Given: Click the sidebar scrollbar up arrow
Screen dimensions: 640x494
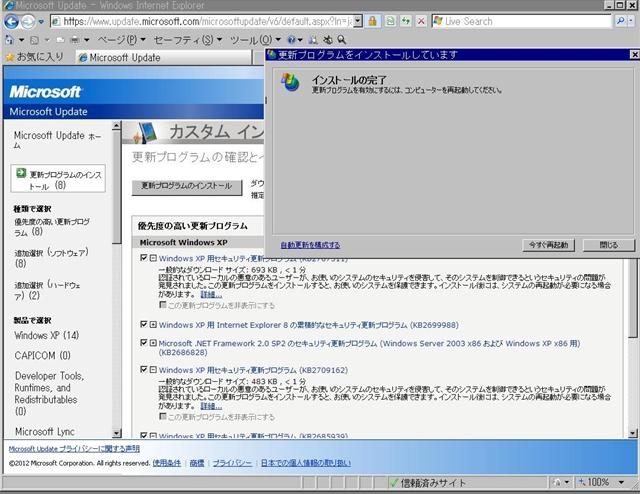Looking at the screenshot, I should (x=117, y=125).
